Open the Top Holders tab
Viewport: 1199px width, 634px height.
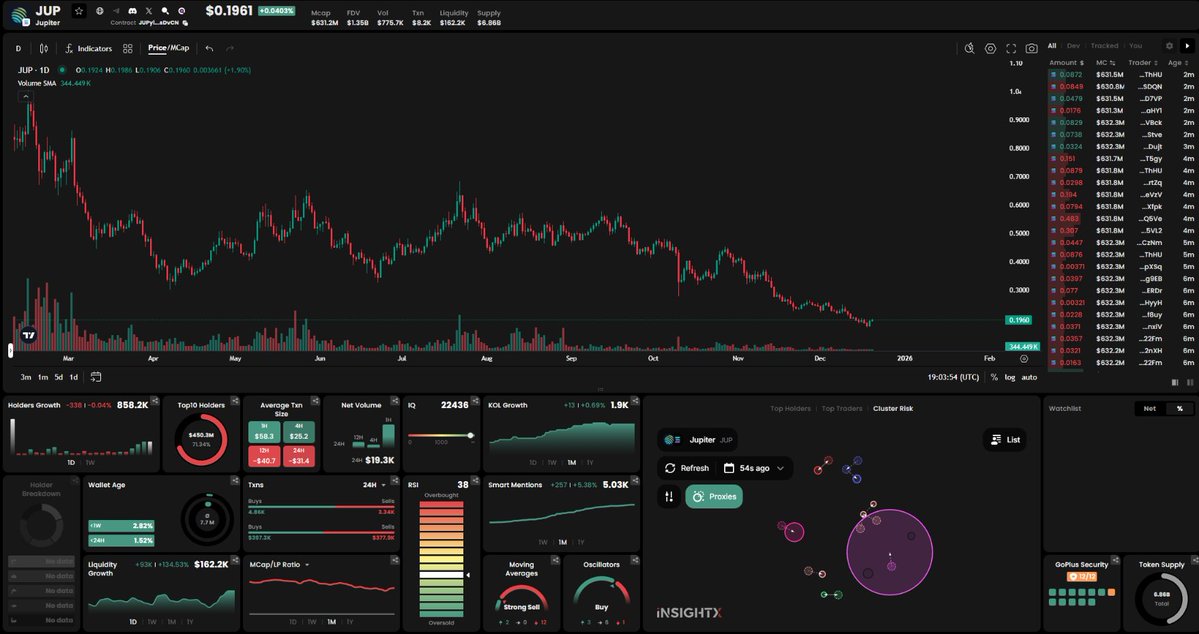pos(790,408)
